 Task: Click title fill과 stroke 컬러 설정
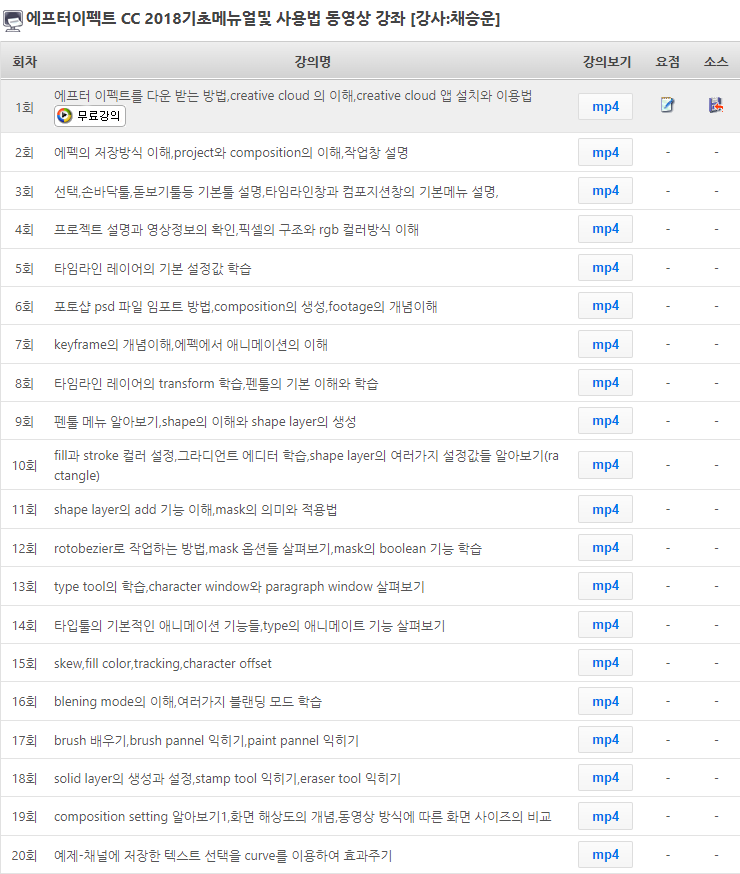pyautogui.click(x=306, y=465)
